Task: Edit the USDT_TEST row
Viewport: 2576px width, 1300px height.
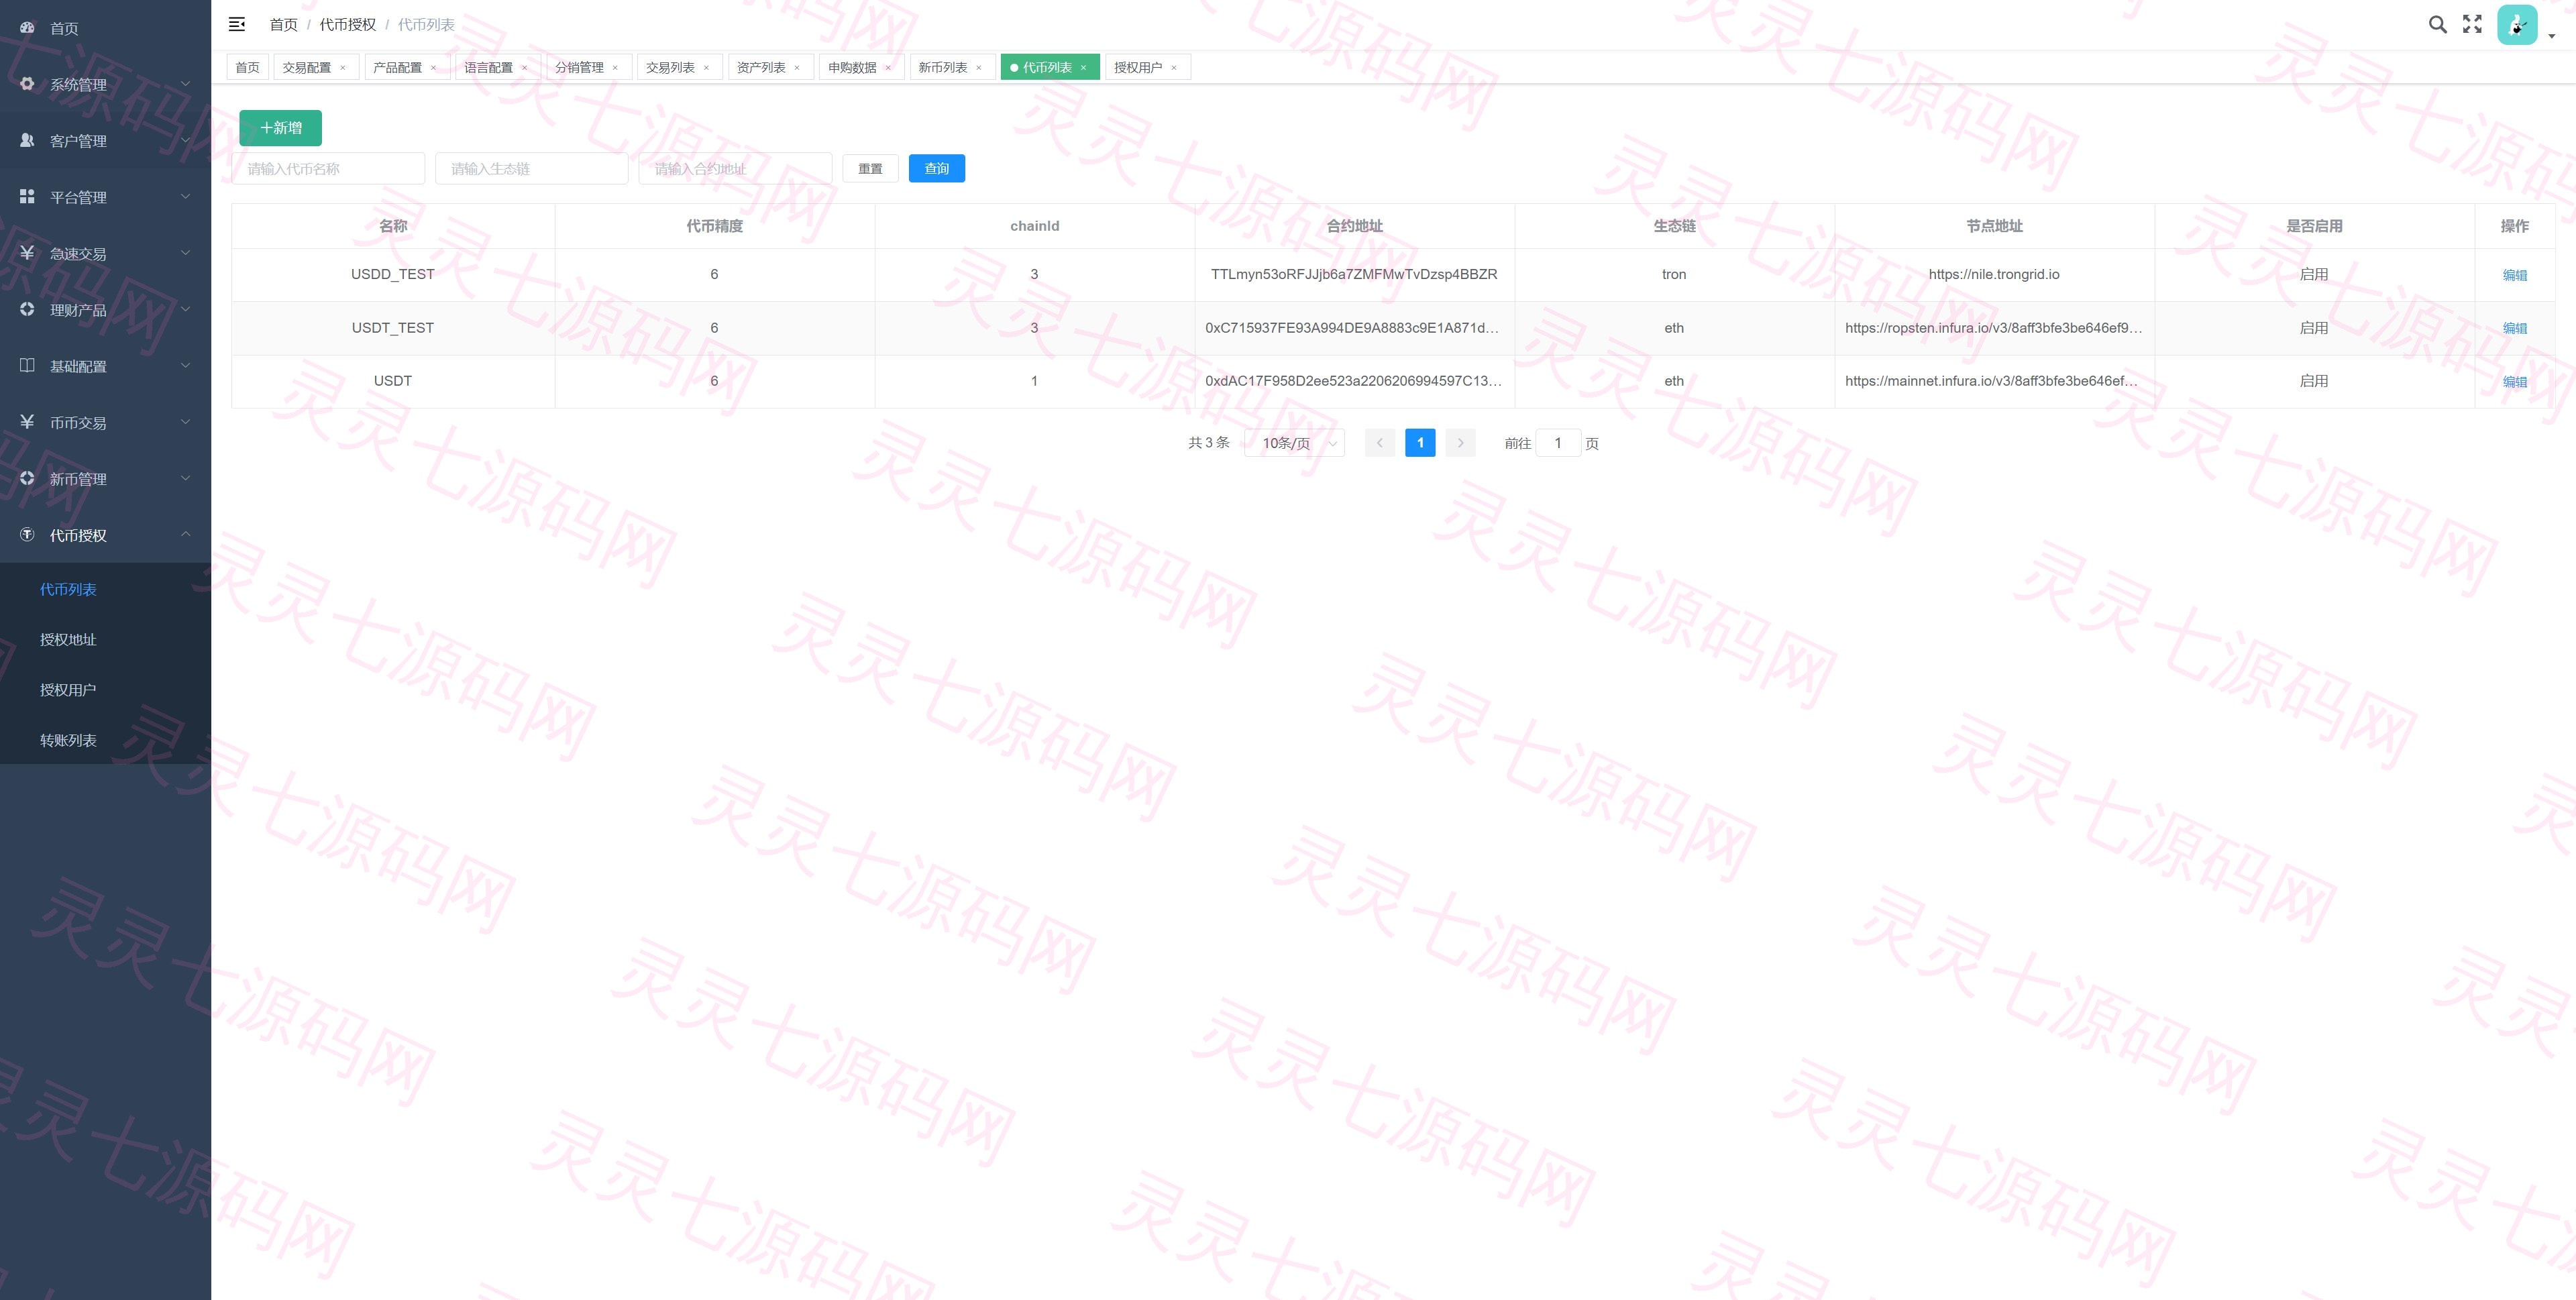Action: (2514, 328)
